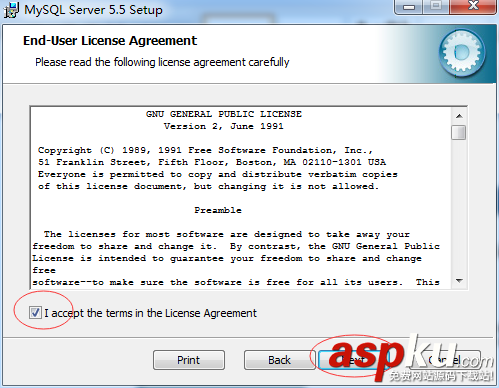
Task: Click the 'Everyone is permitted to copy' line
Action: pos(218,174)
